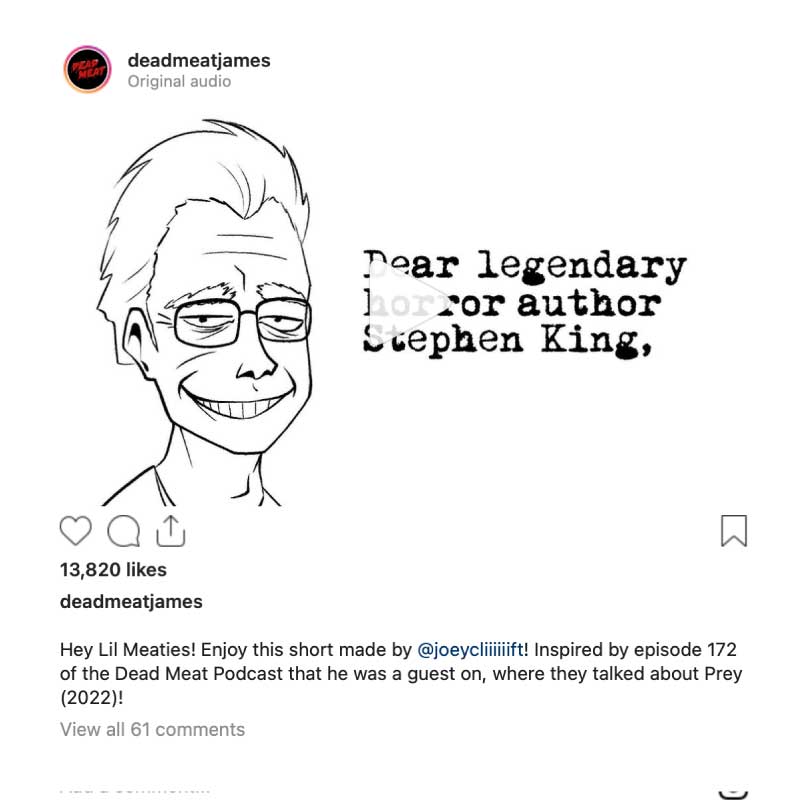Click the 'Stephen King,' text line in video
The image size is (800, 800).
point(508,340)
